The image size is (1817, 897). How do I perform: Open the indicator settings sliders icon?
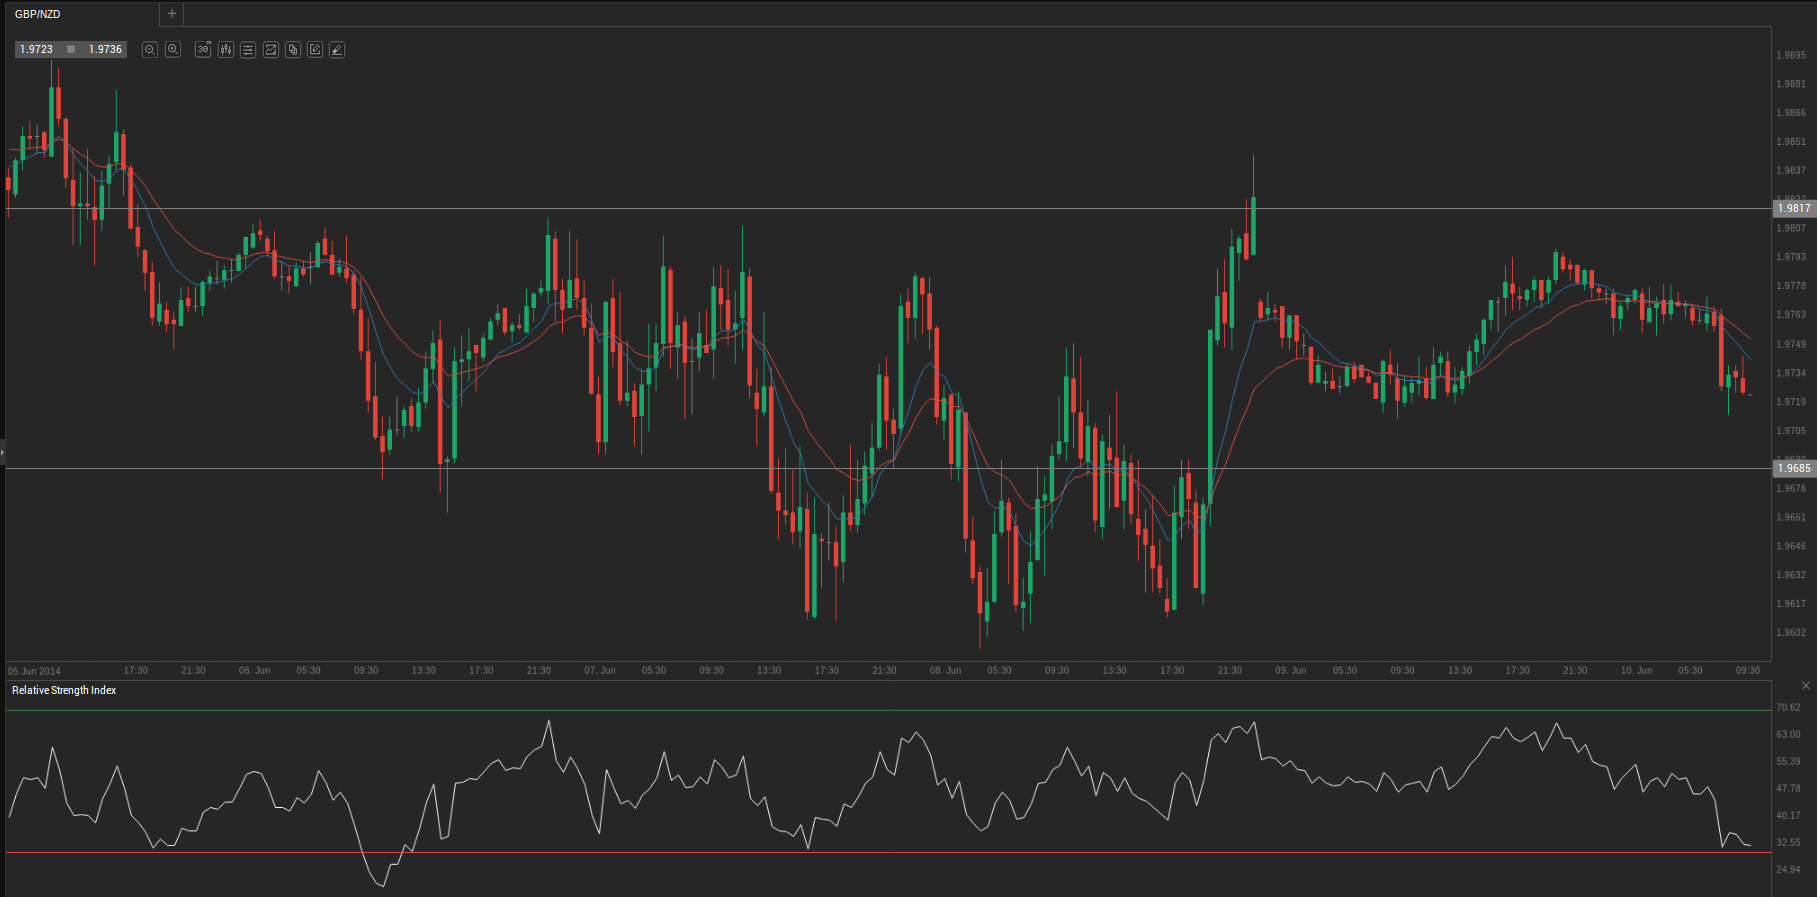248,49
